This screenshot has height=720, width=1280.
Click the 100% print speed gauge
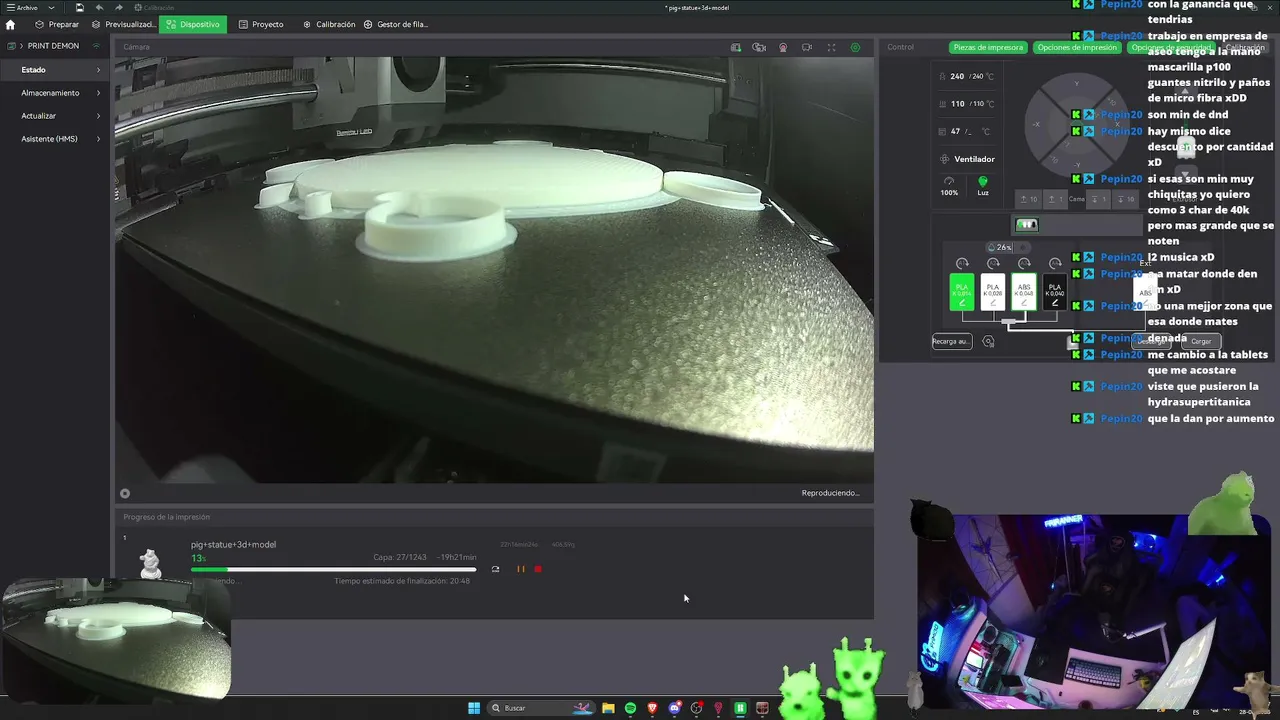[x=949, y=186]
